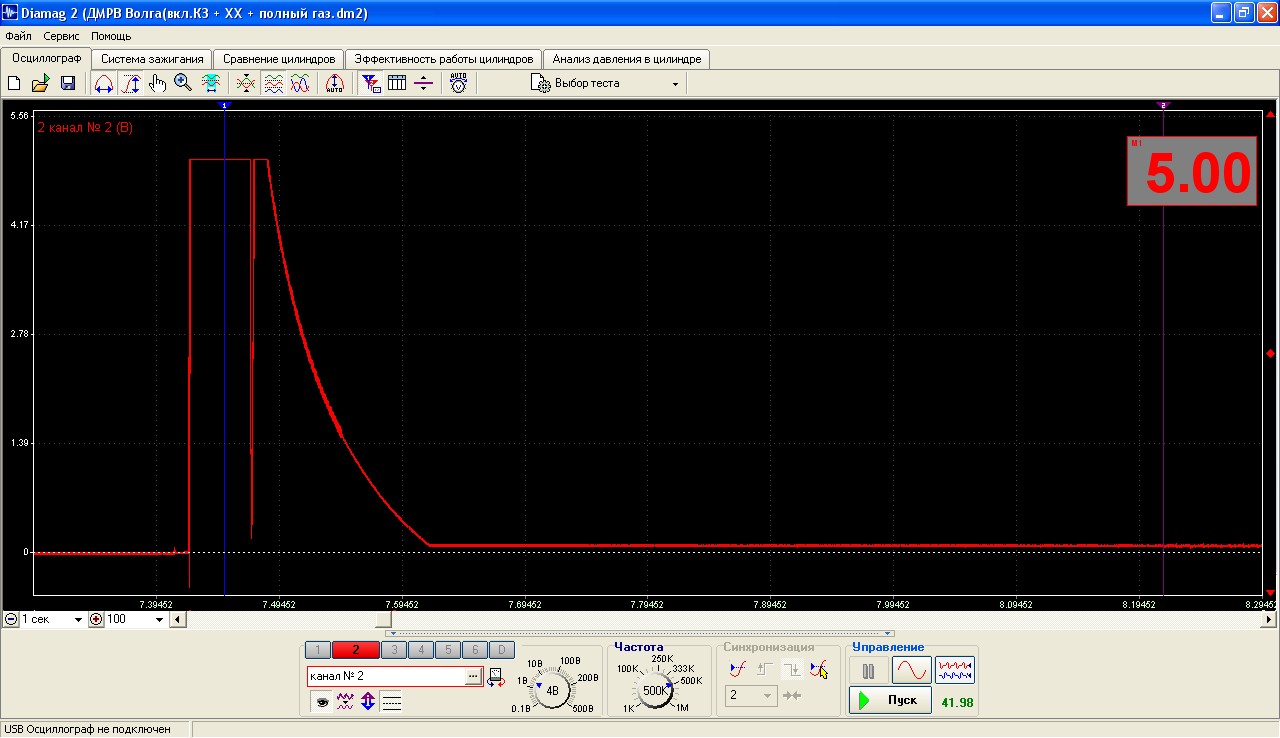The width and height of the screenshot is (1280, 738).
Task: Toggle channel 4 button
Action: click(421, 650)
